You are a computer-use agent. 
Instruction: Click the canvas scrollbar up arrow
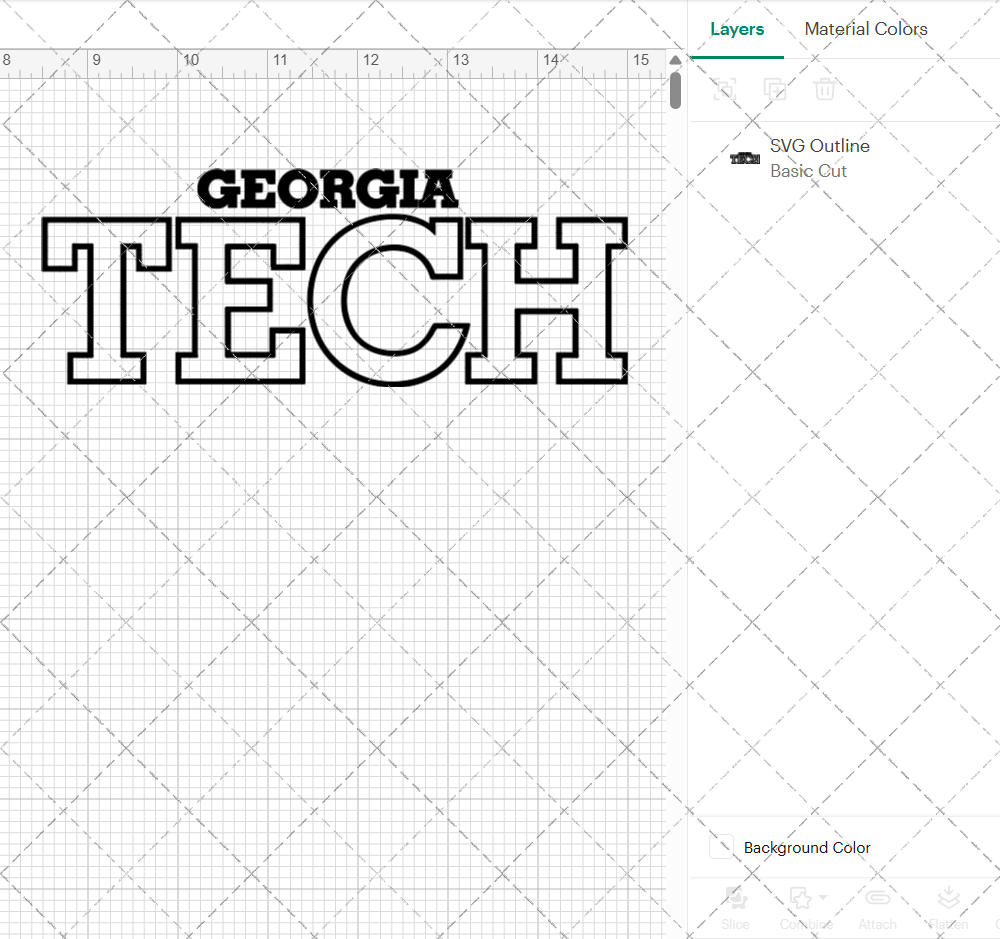675,60
